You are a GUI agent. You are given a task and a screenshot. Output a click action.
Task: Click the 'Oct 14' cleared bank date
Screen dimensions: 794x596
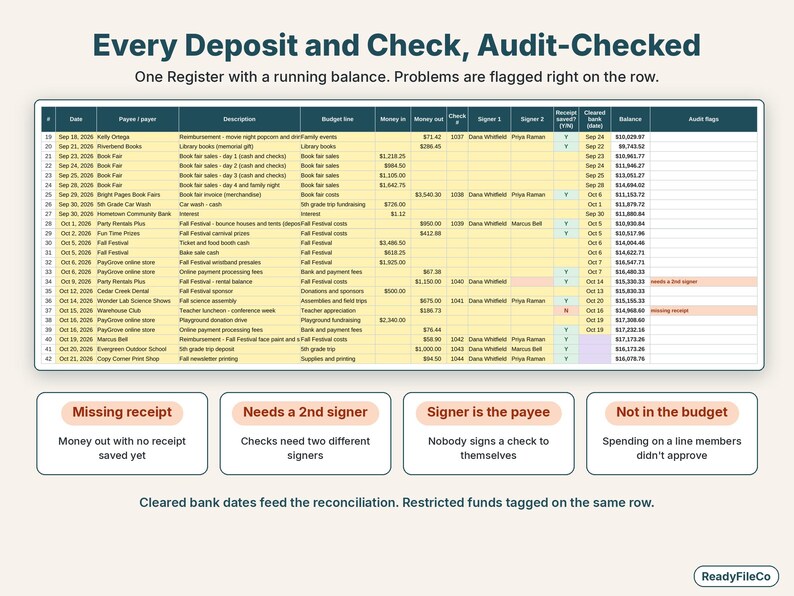(x=594, y=282)
